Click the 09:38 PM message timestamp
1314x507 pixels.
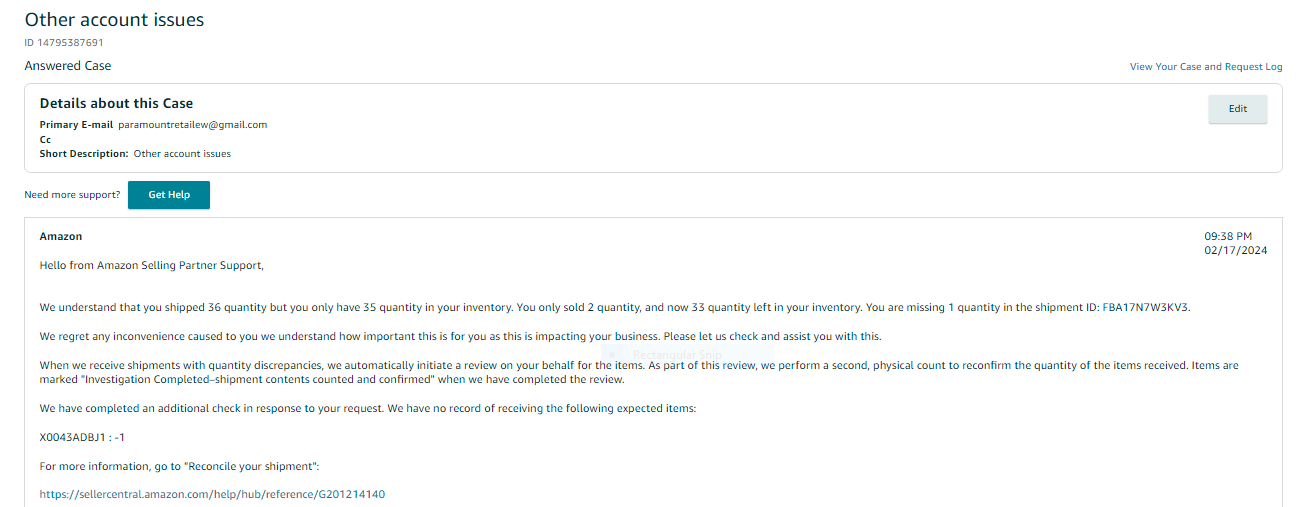[x=1228, y=237]
